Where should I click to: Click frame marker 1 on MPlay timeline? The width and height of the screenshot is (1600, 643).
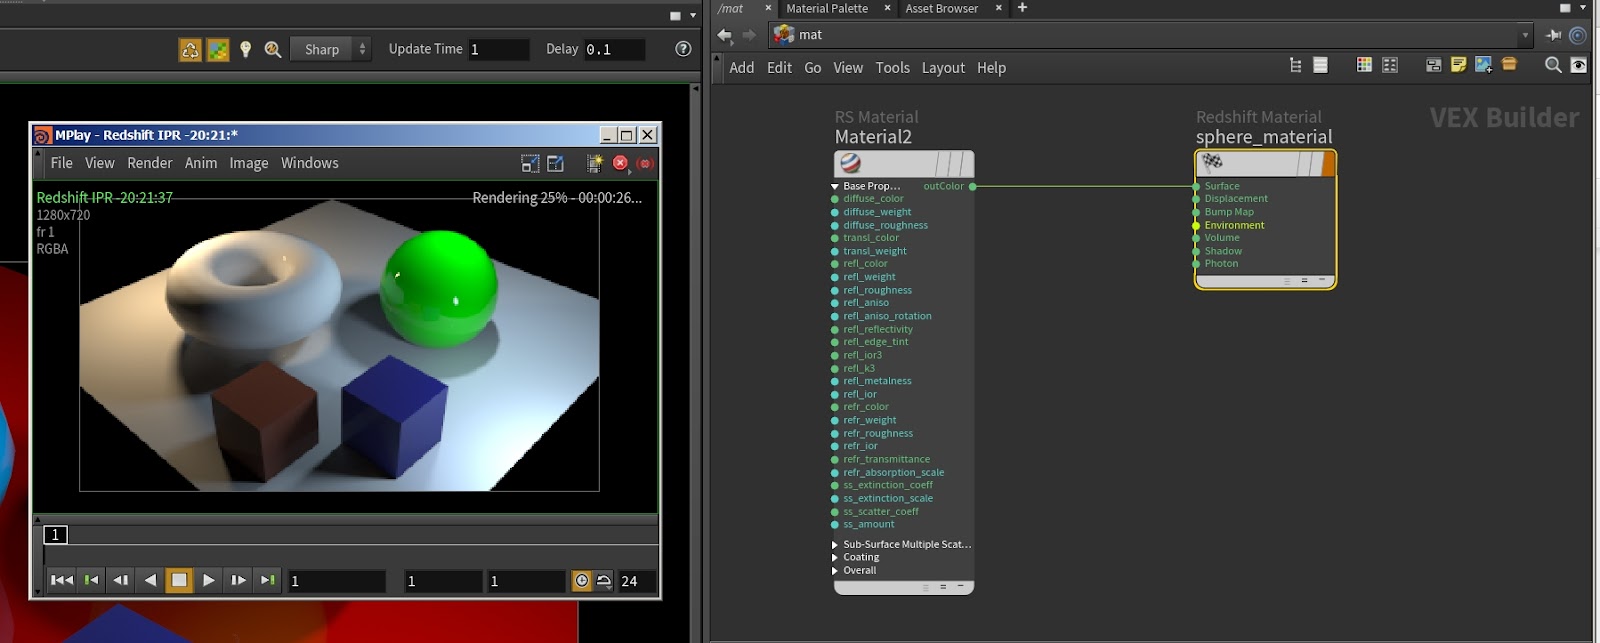(x=55, y=535)
